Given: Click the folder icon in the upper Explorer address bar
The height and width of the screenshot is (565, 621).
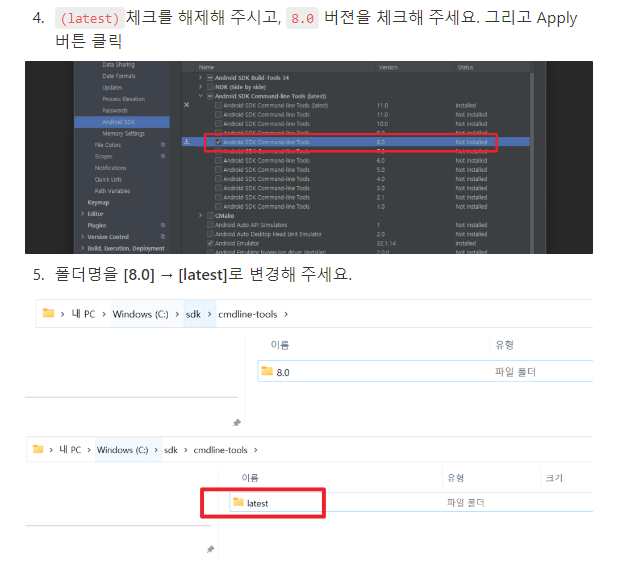Looking at the screenshot, I should tap(48, 313).
